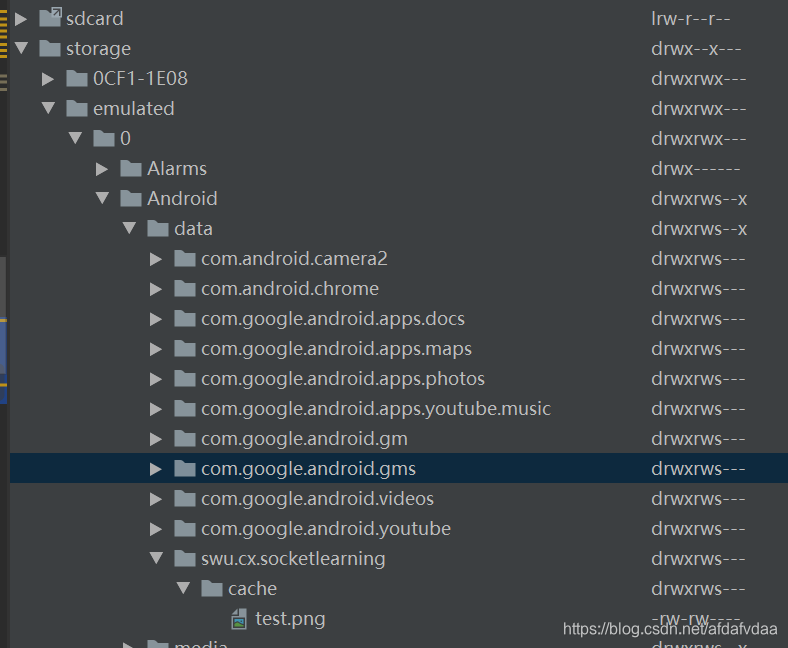
Task: Expand the 0CF1-1E08 folder arrow
Action: [48, 79]
